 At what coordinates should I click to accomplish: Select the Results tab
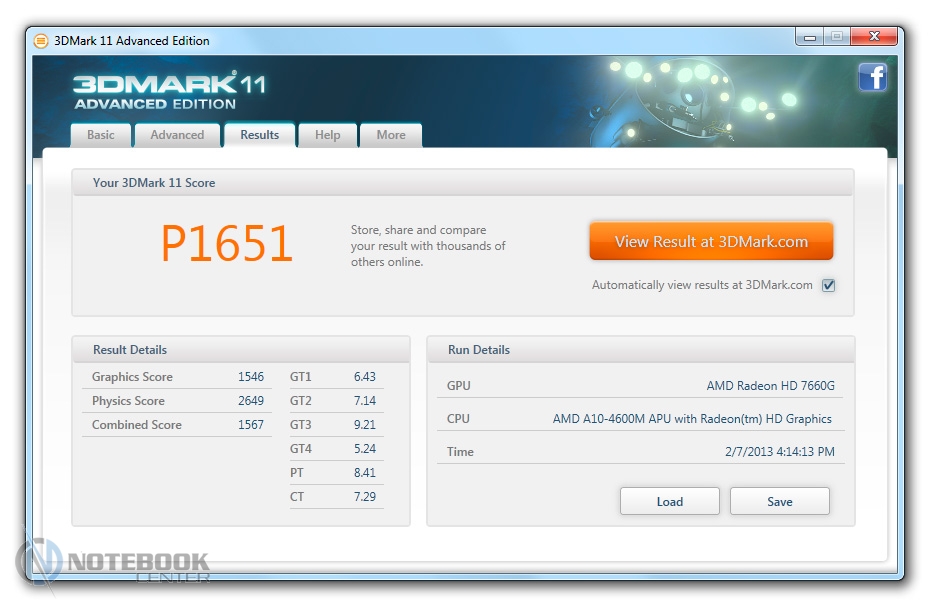click(260, 135)
